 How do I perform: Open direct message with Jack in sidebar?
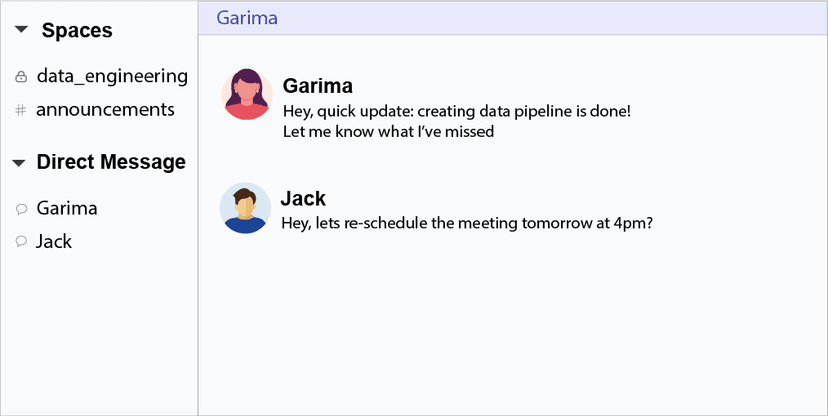coord(54,241)
